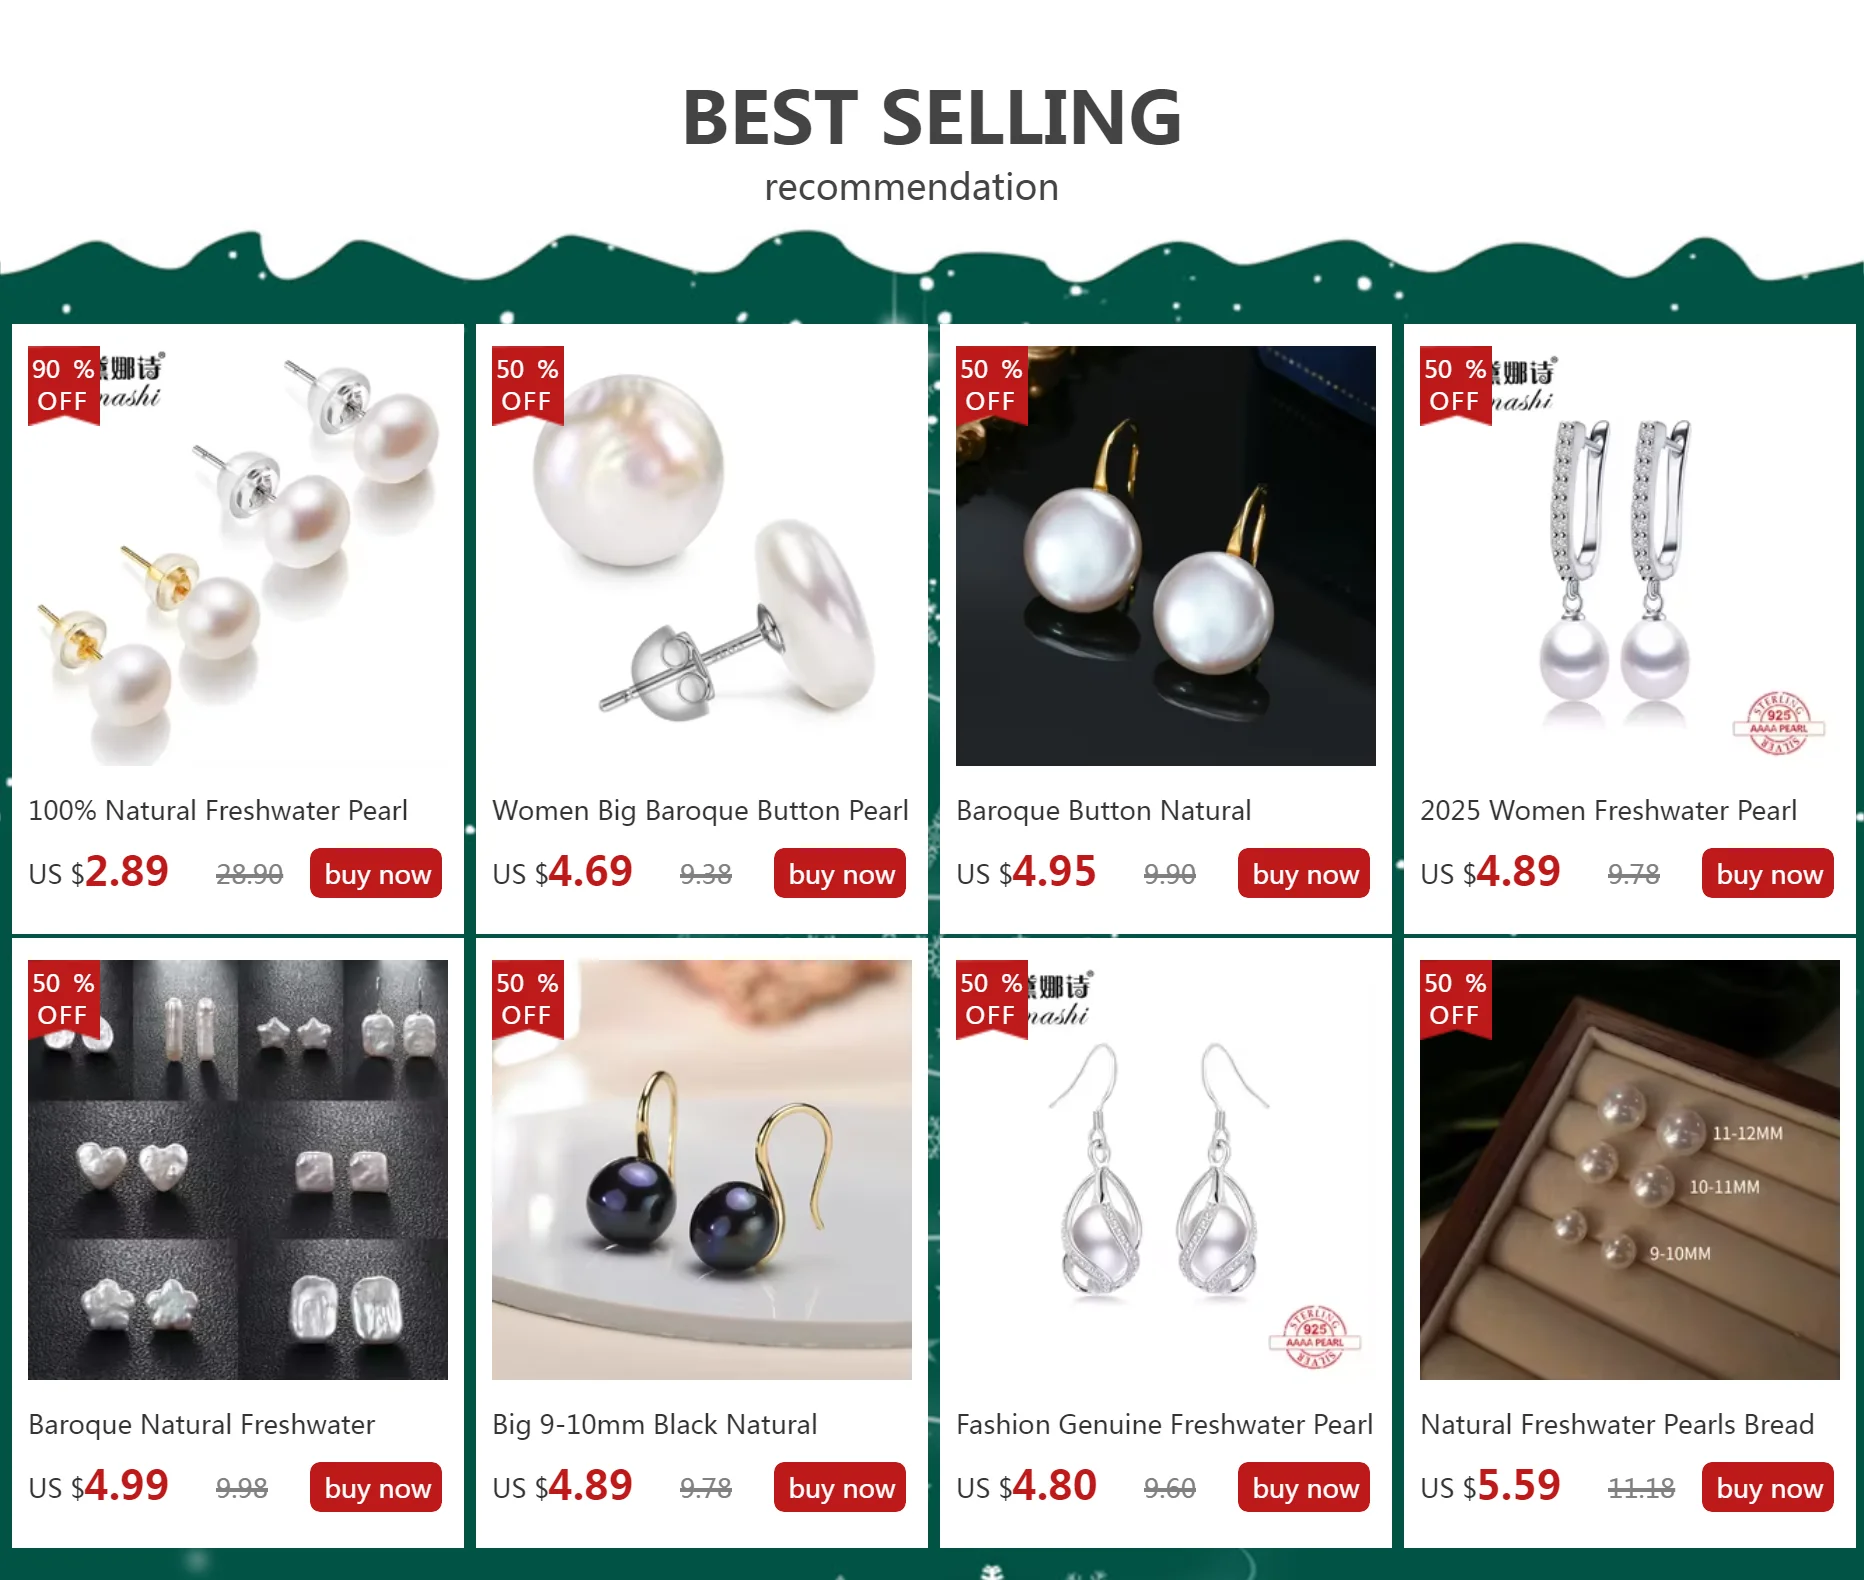Open the shaped baroque pearl studs collage
The width and height of the screenshot is (1864, 1580).
238,1170
